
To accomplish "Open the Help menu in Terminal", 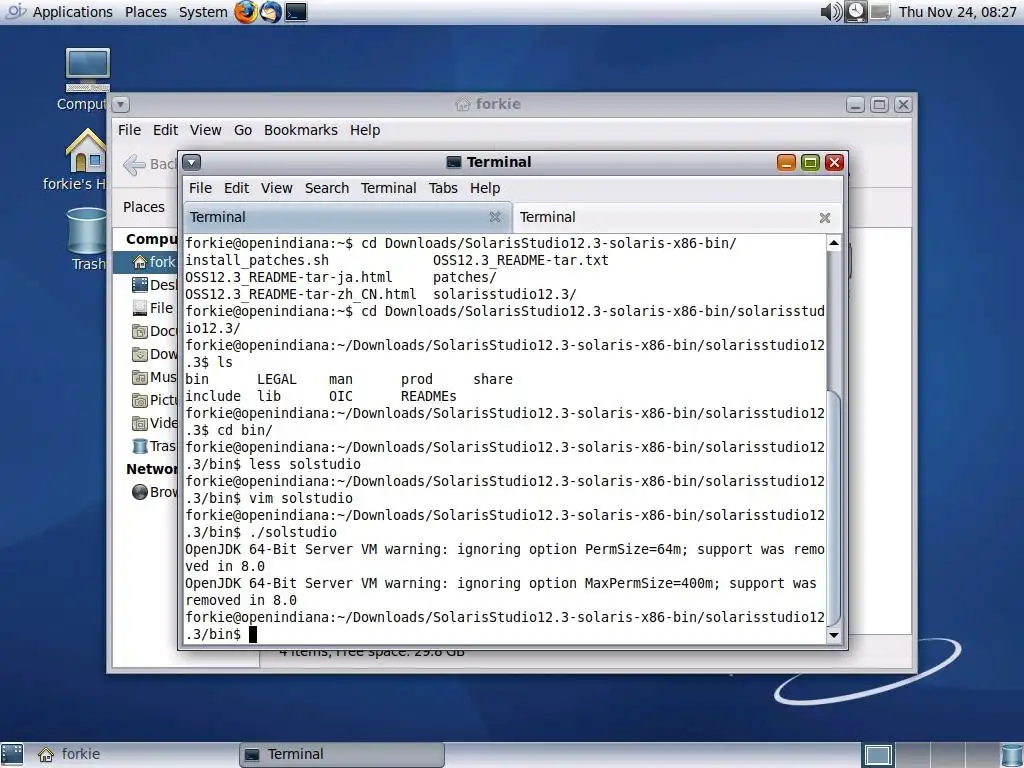I will pyautogui.click(x=485, y=188).
